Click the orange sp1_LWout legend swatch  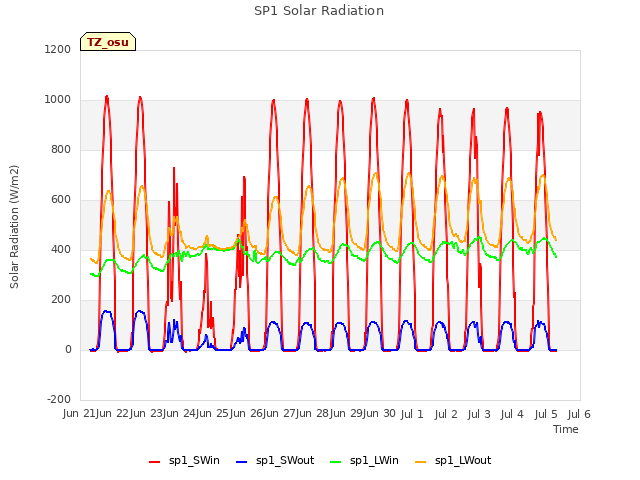420,462
